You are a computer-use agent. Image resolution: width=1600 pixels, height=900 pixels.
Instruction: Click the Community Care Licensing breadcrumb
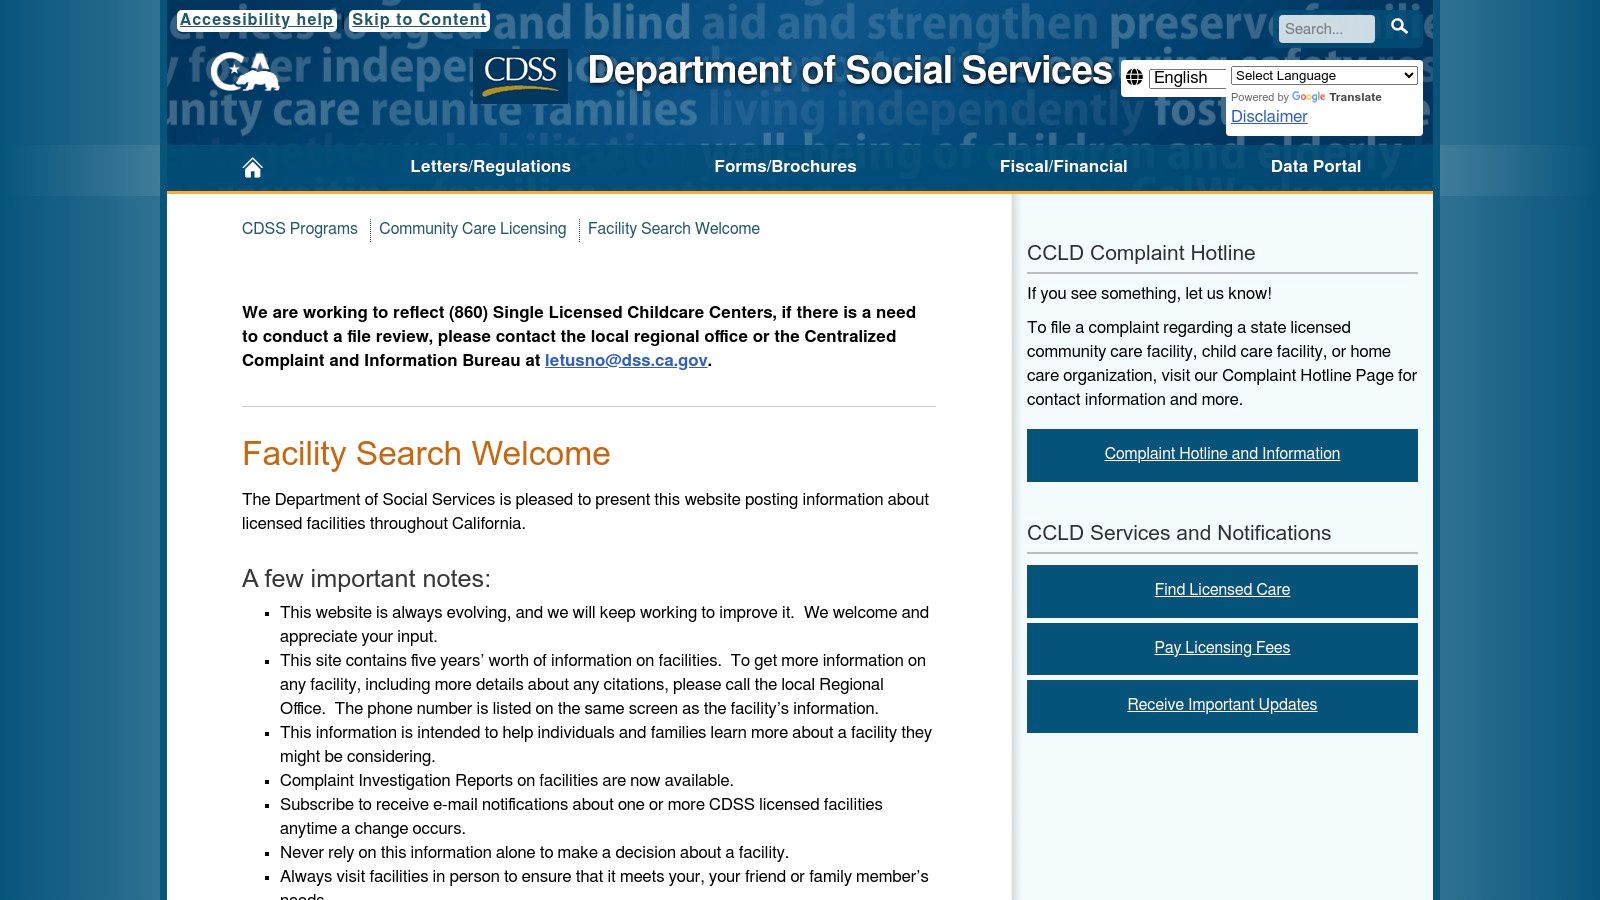472,229
